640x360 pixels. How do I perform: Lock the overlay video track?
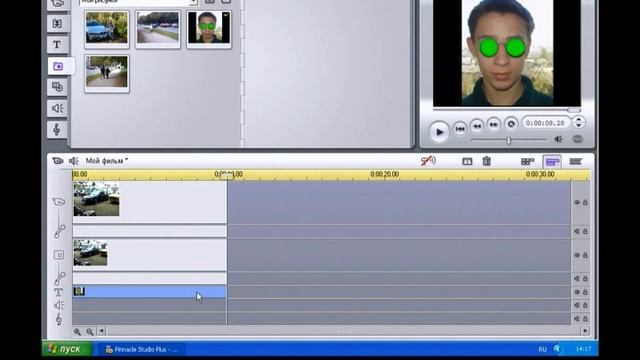pos(585,255)
